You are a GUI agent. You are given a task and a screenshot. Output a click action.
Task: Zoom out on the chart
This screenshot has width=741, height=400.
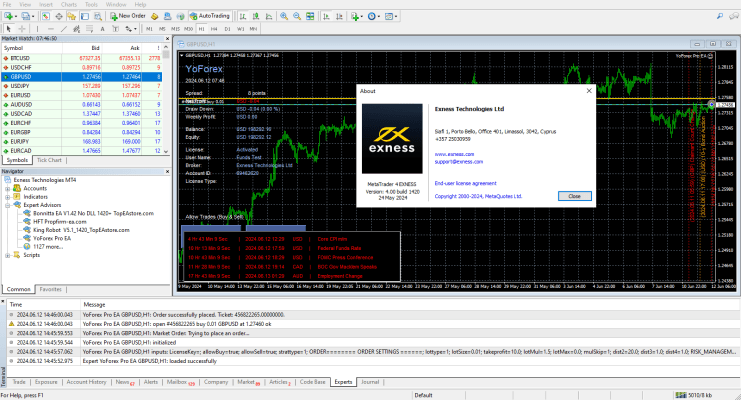coord(297,16)
